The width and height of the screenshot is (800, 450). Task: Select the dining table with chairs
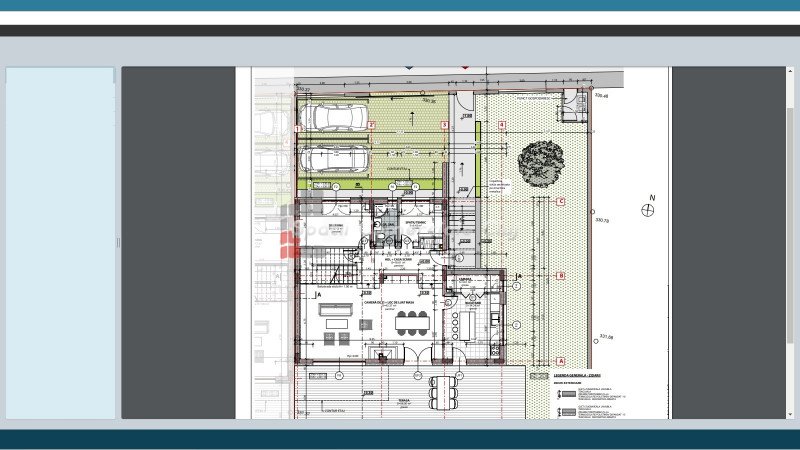coord(410,323)
